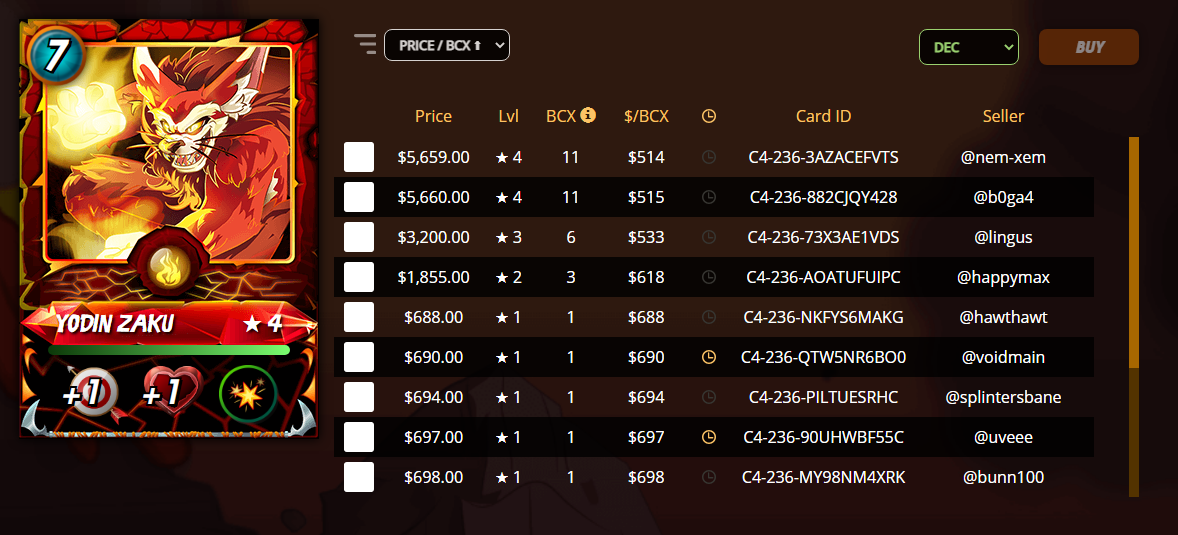Click the yellow clock icon in @uveee row

click(x=708, y=437)
